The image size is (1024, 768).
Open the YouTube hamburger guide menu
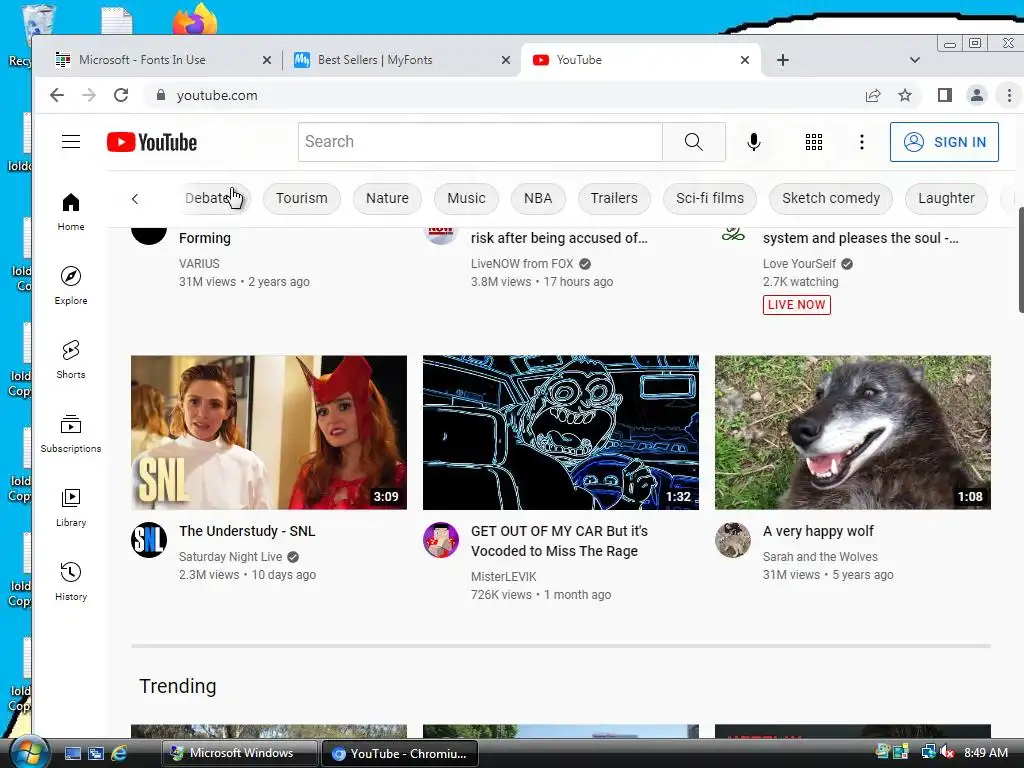[x=71, y=142]
